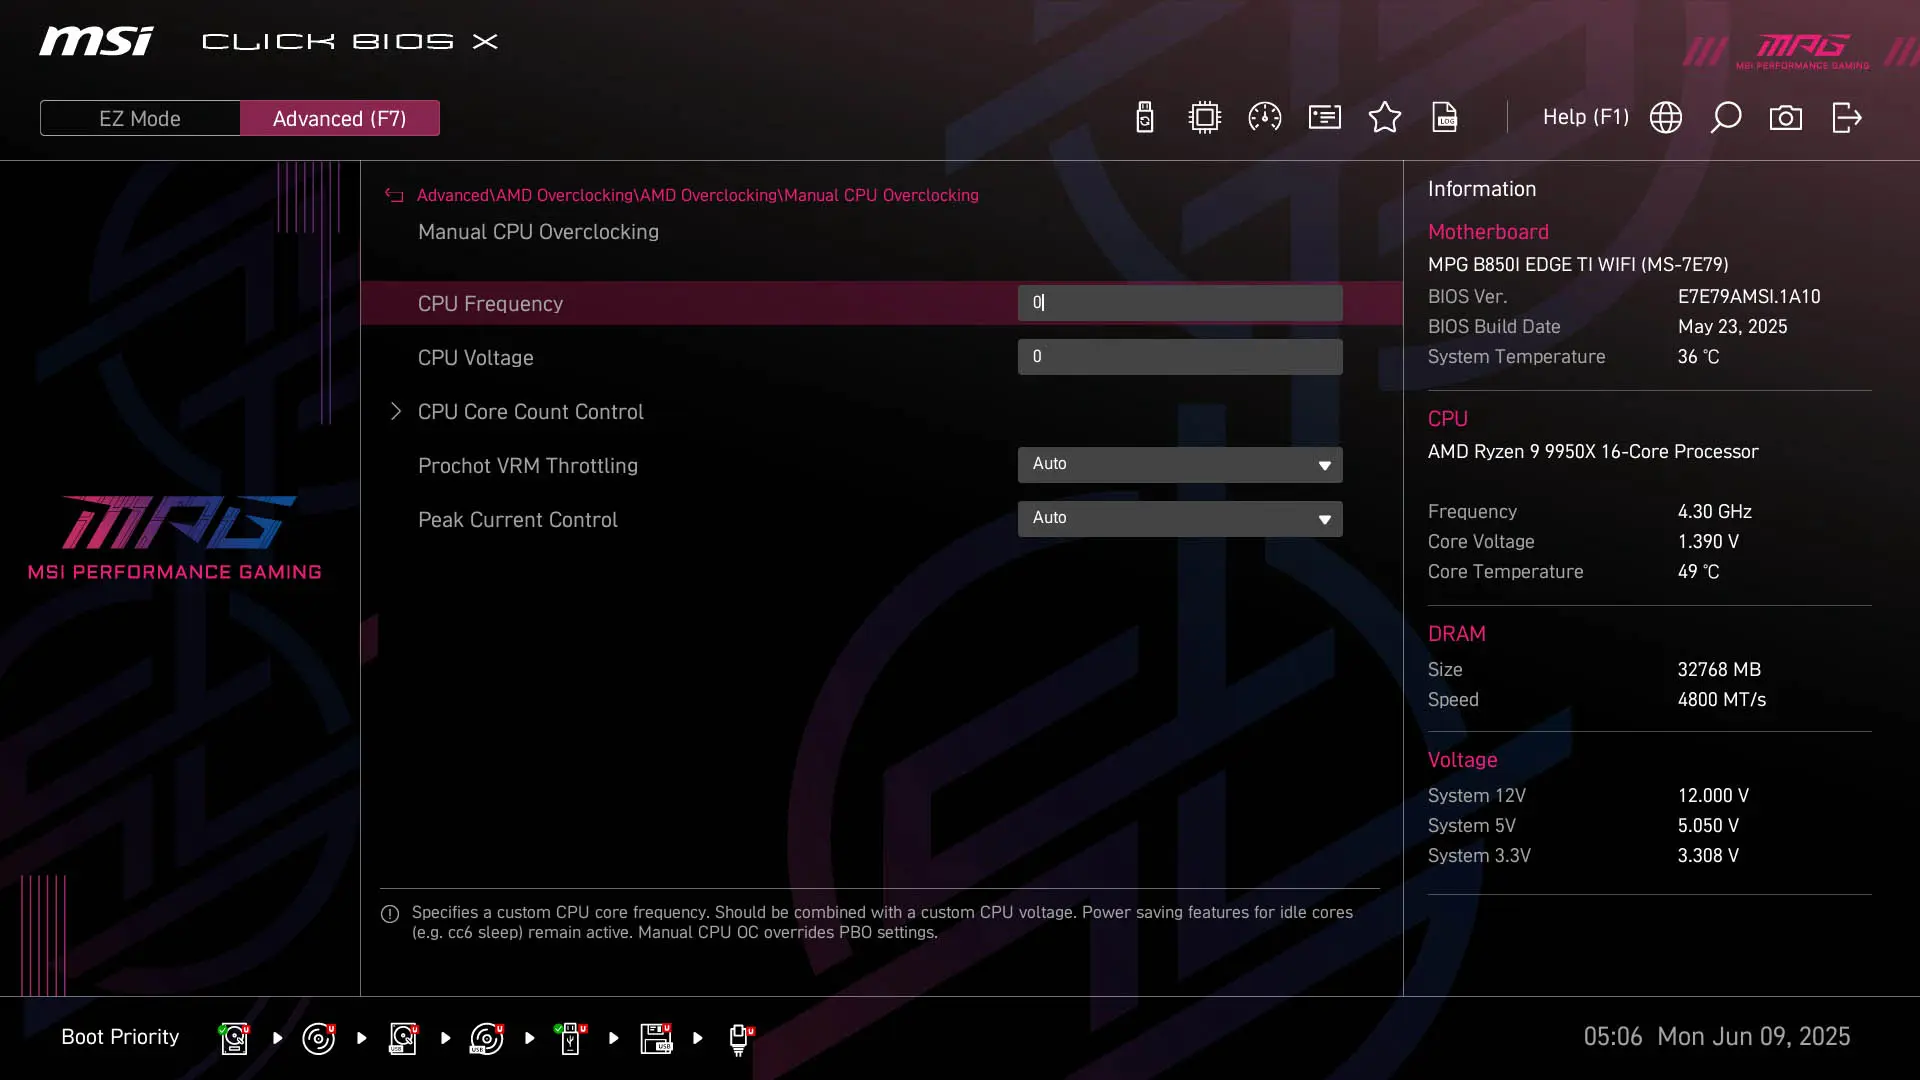This screenshot has width=1920, height=1080.
Task: Click the info icon beside the description
Action: 390,914
